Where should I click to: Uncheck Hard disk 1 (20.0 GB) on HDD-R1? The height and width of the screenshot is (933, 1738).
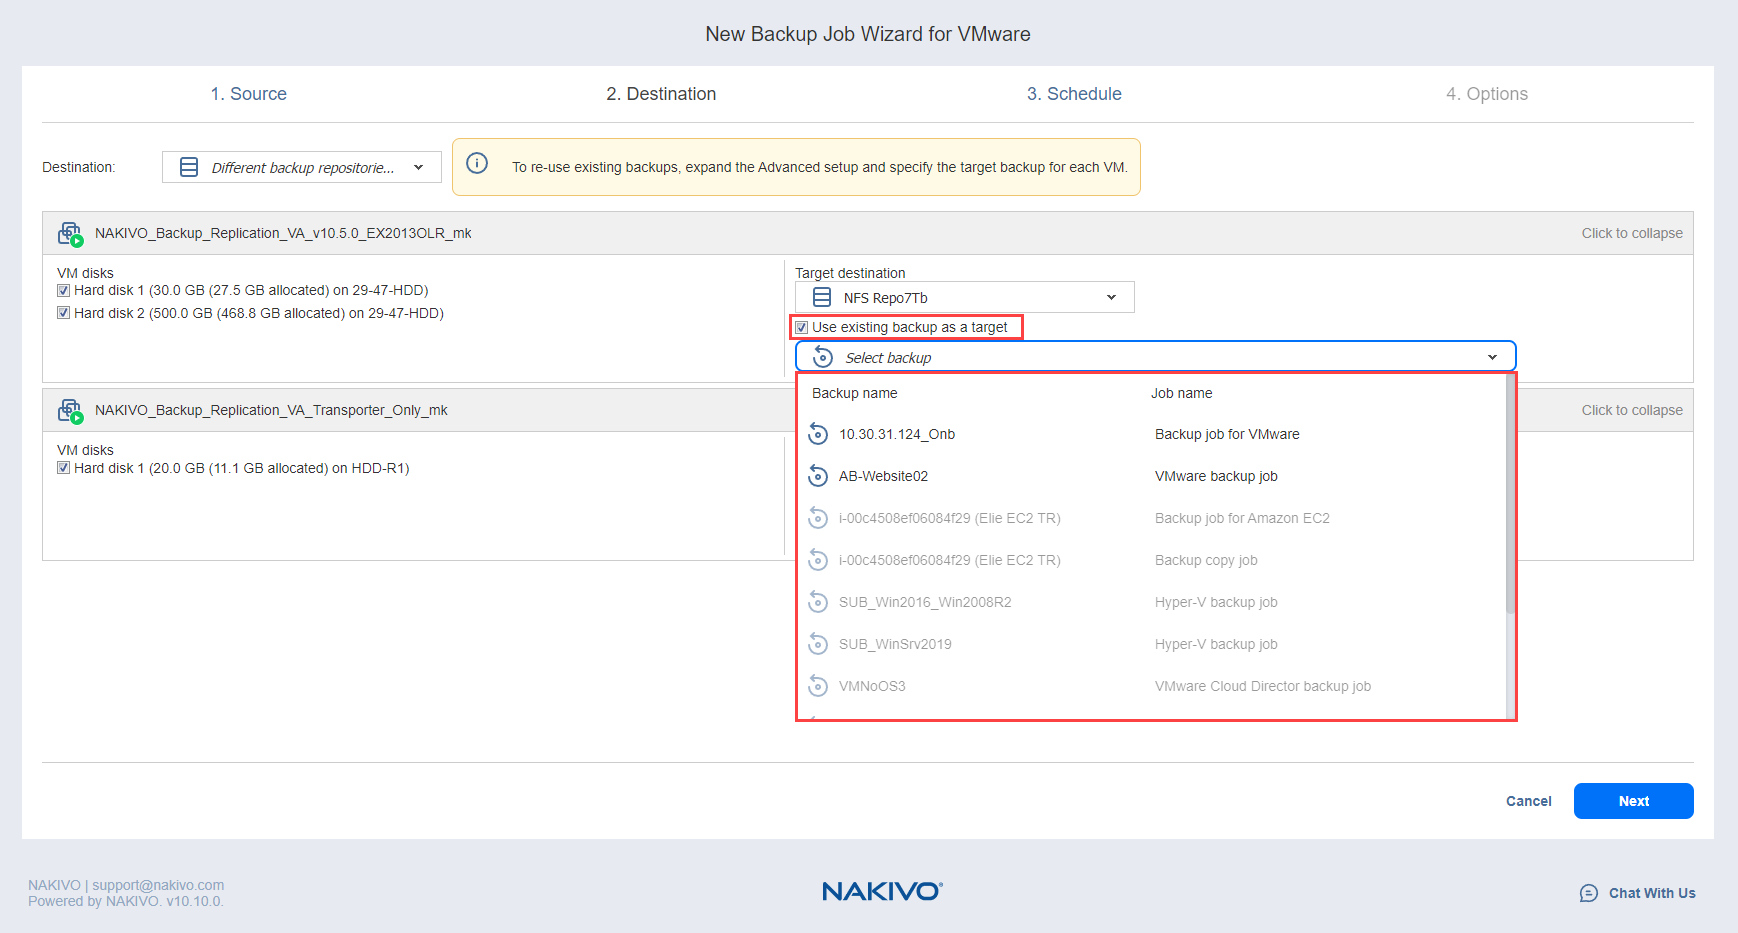[x=64, y=468]
